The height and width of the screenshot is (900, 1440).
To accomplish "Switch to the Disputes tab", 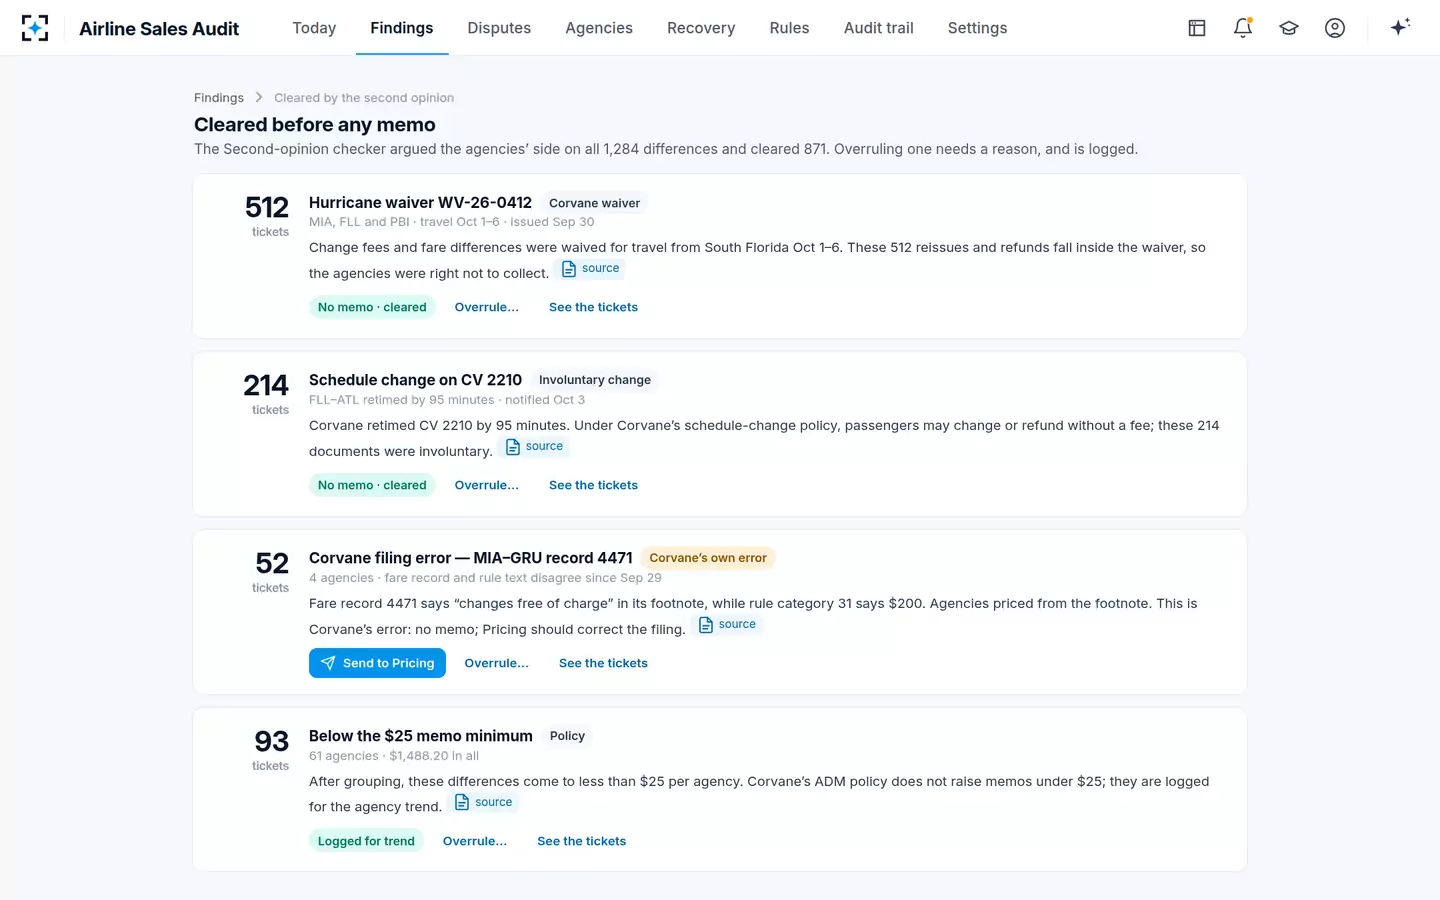I will click(x=499, y=28).
